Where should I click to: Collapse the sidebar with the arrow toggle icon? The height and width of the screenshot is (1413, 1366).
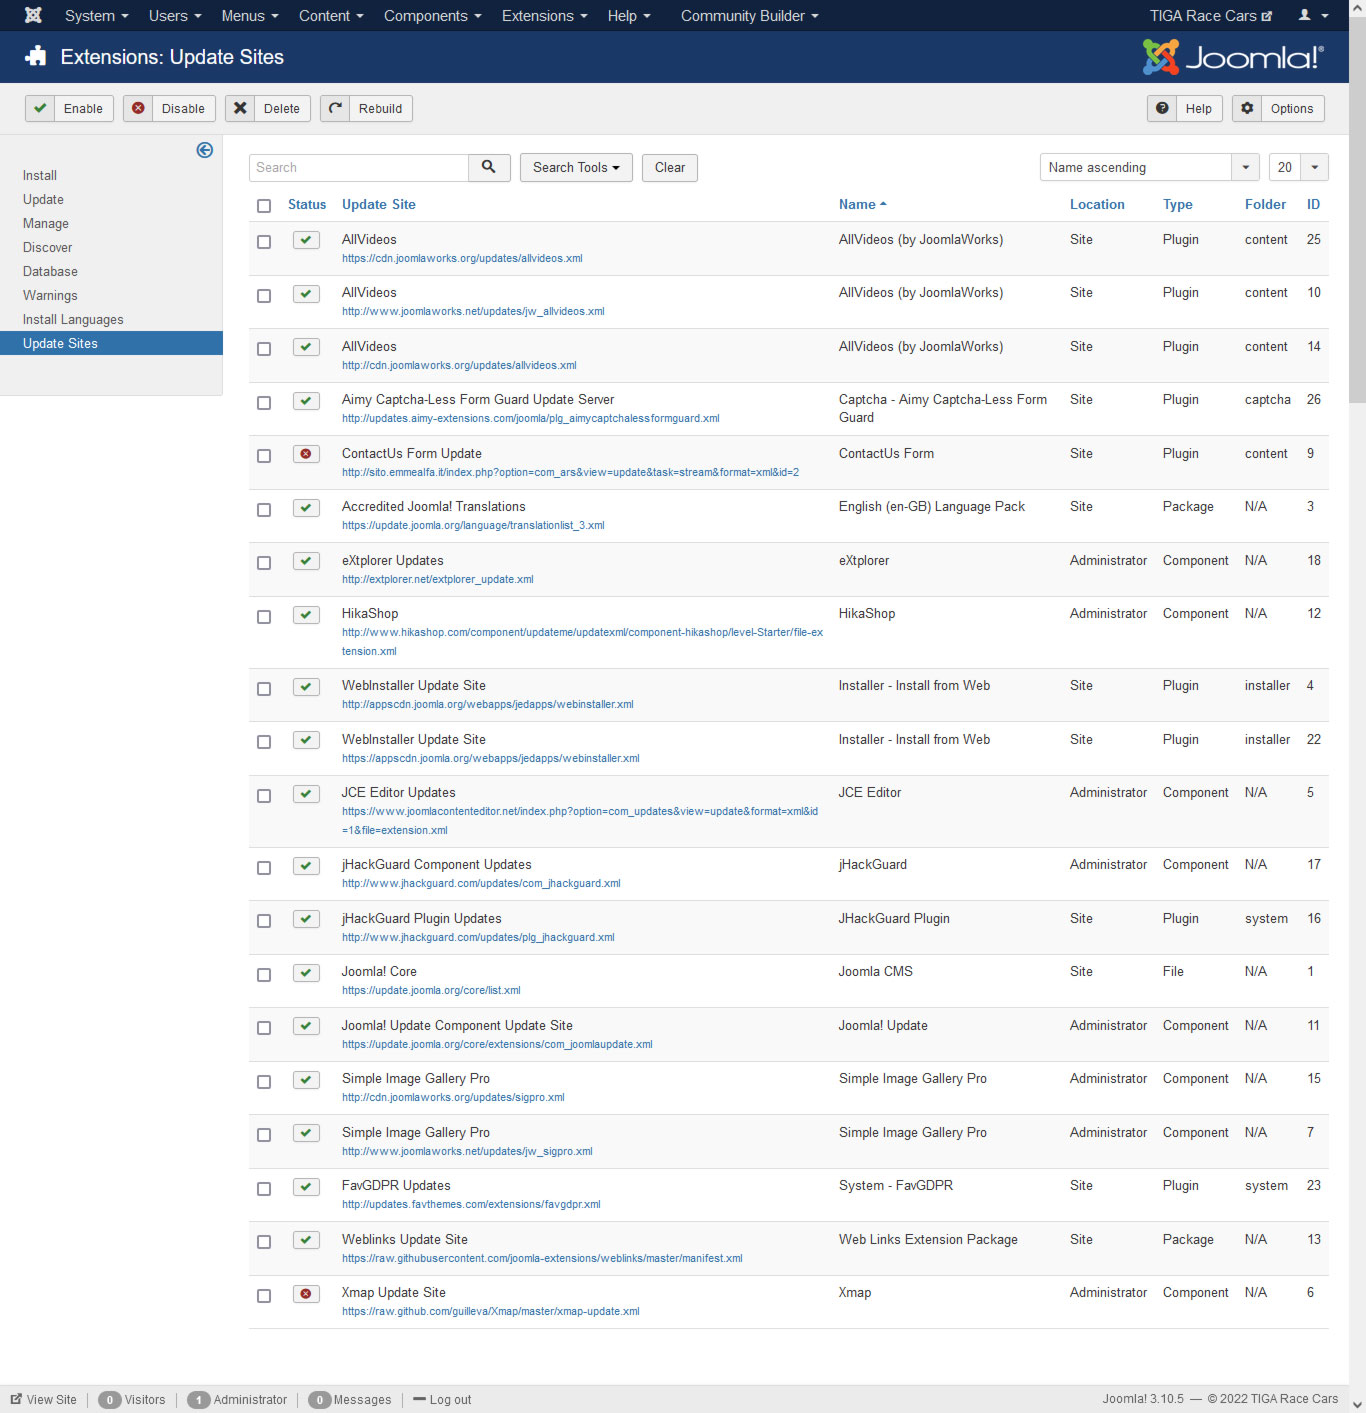pyautogui.click(x=205, y=150)
